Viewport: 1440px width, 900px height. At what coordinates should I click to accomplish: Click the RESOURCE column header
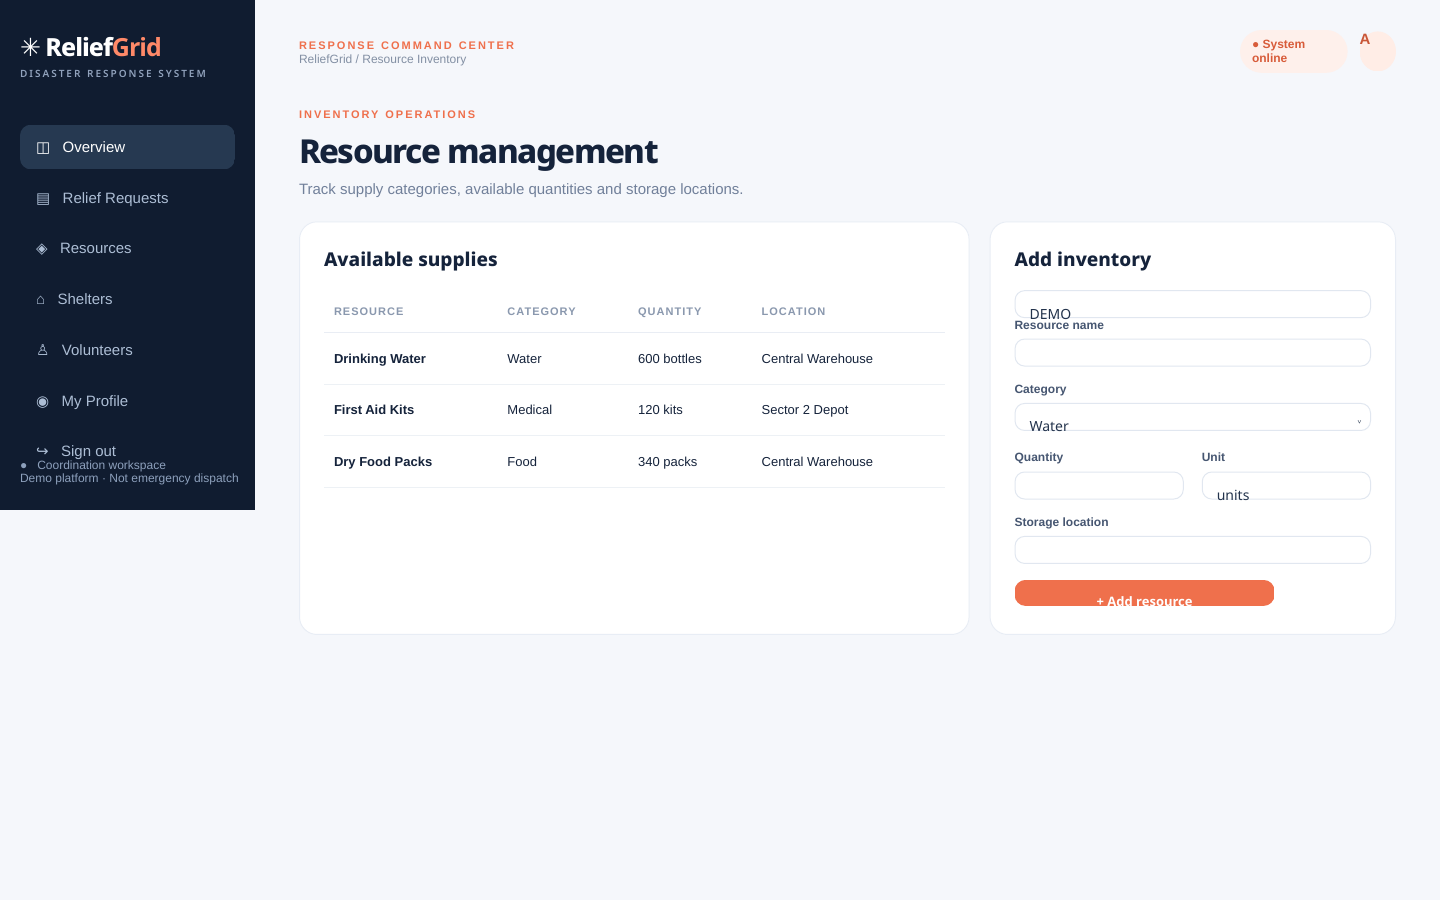(369, 312)
